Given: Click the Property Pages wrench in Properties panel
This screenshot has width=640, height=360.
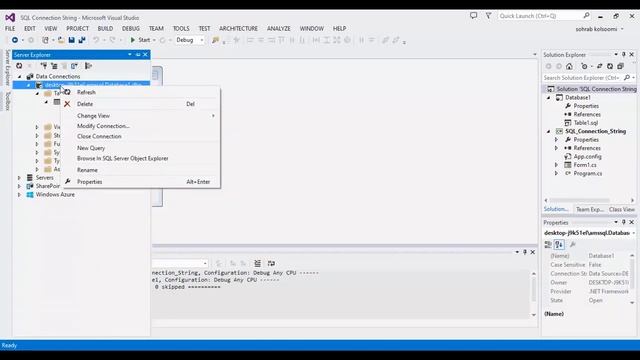Looking at the screenshot, I should (573, 244).
